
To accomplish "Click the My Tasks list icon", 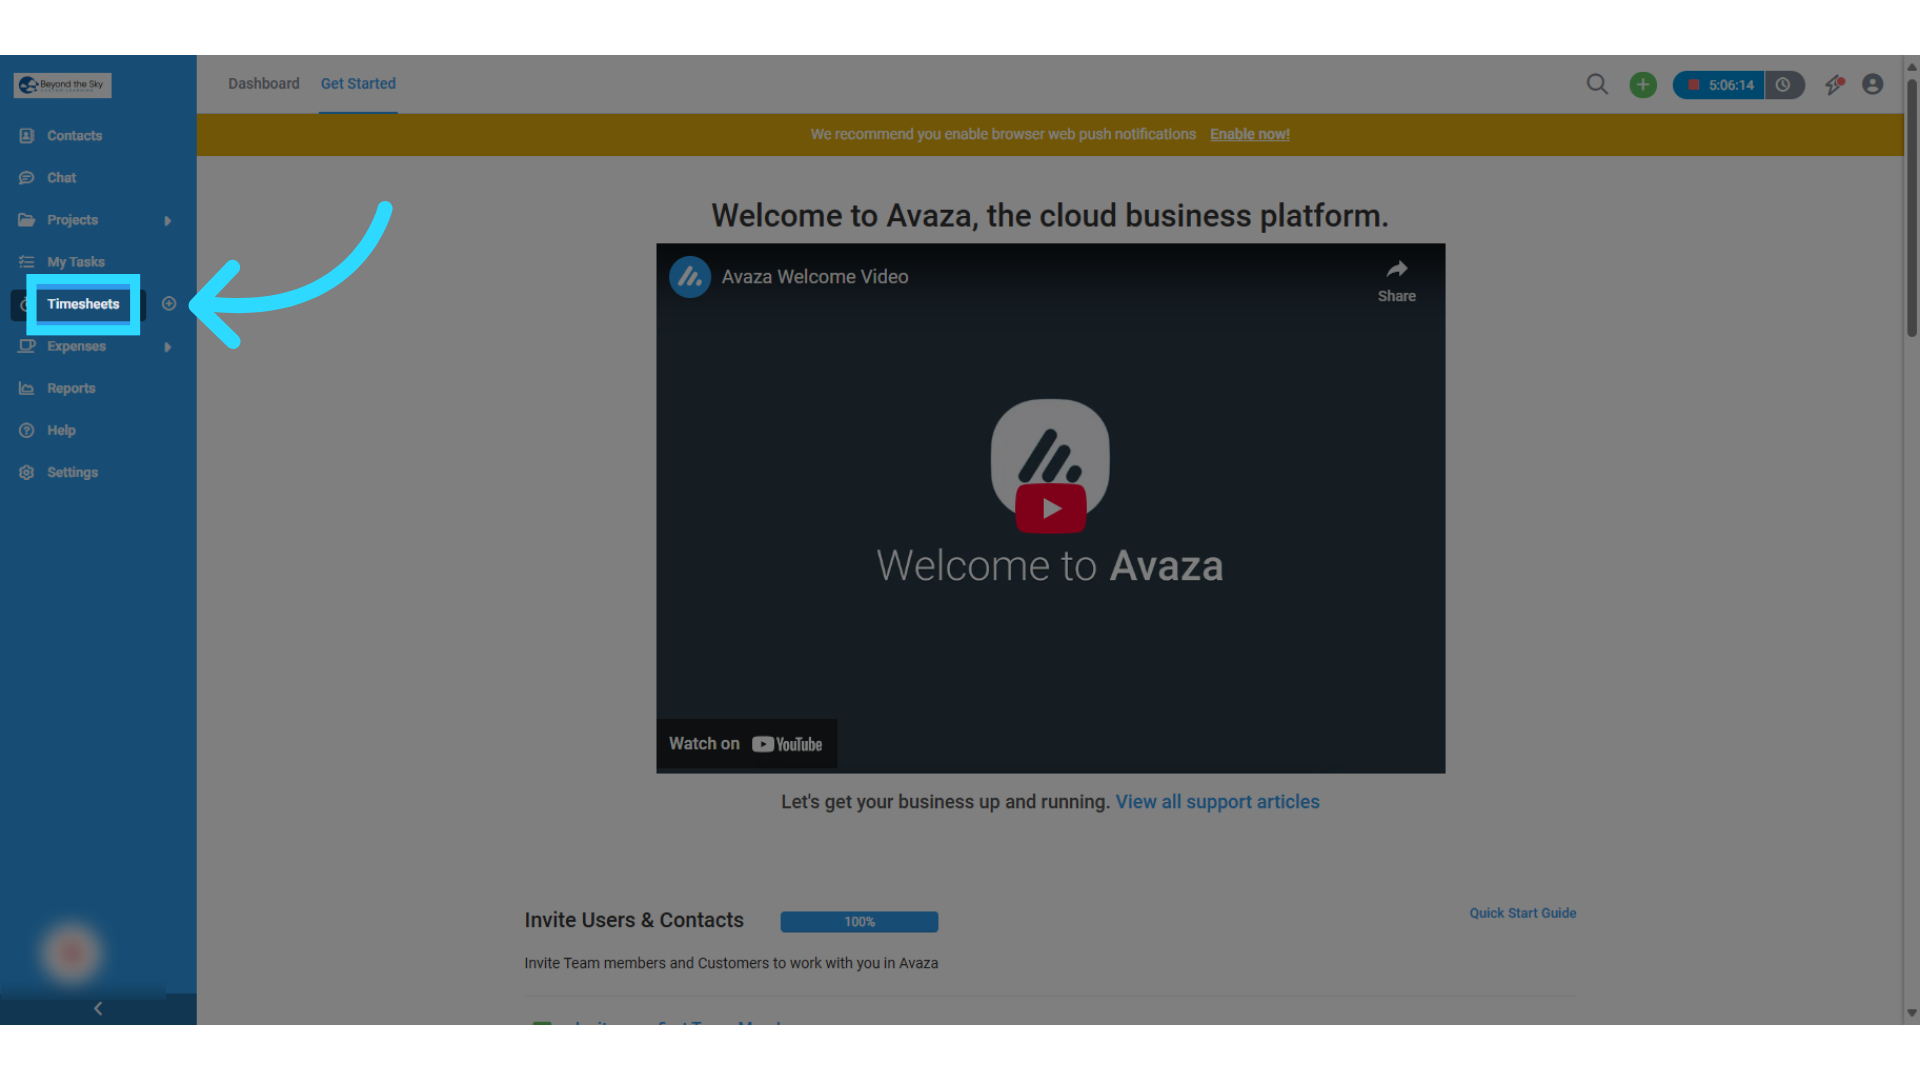I will coord(27,262).
